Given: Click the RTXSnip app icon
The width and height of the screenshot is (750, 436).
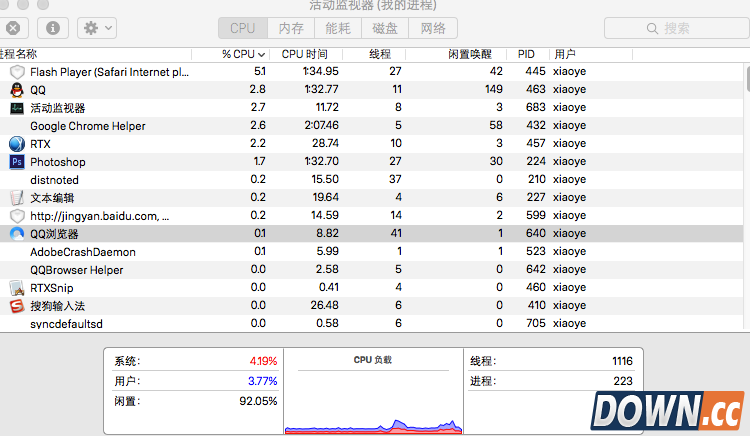Looking at the screenshot, I should [x=17, y=288].
